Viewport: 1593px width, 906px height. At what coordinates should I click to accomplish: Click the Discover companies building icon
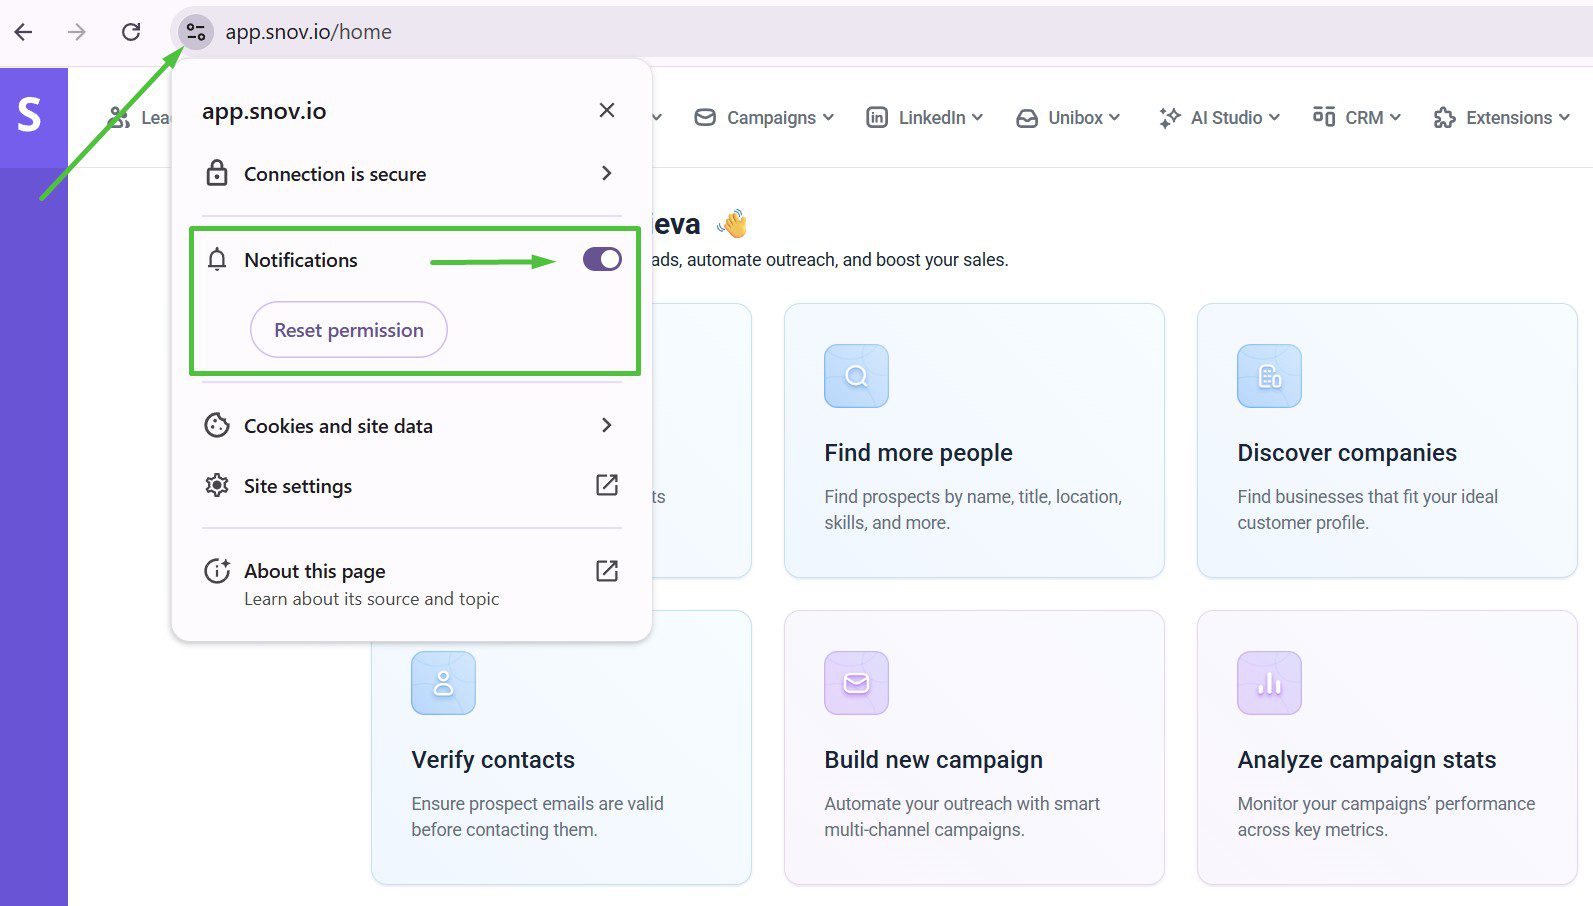1269,376
